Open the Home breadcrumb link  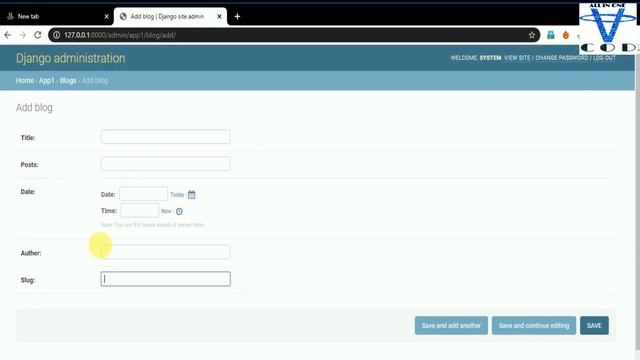(25, 80)
